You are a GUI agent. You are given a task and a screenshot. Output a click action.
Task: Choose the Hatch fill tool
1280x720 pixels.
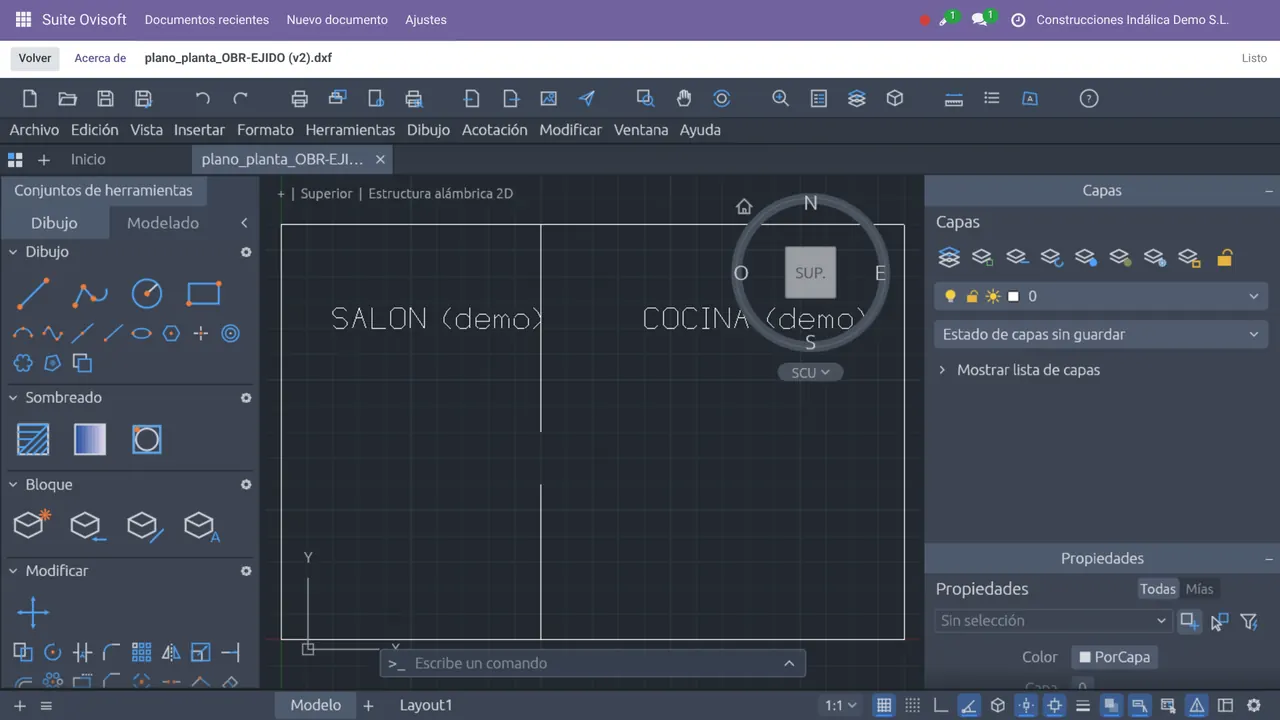click(33, 440)
